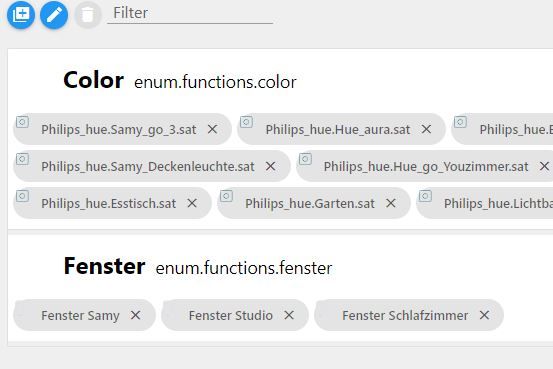Remove Philips_hue.Hue_aura.sat chip

pos(426,129)
